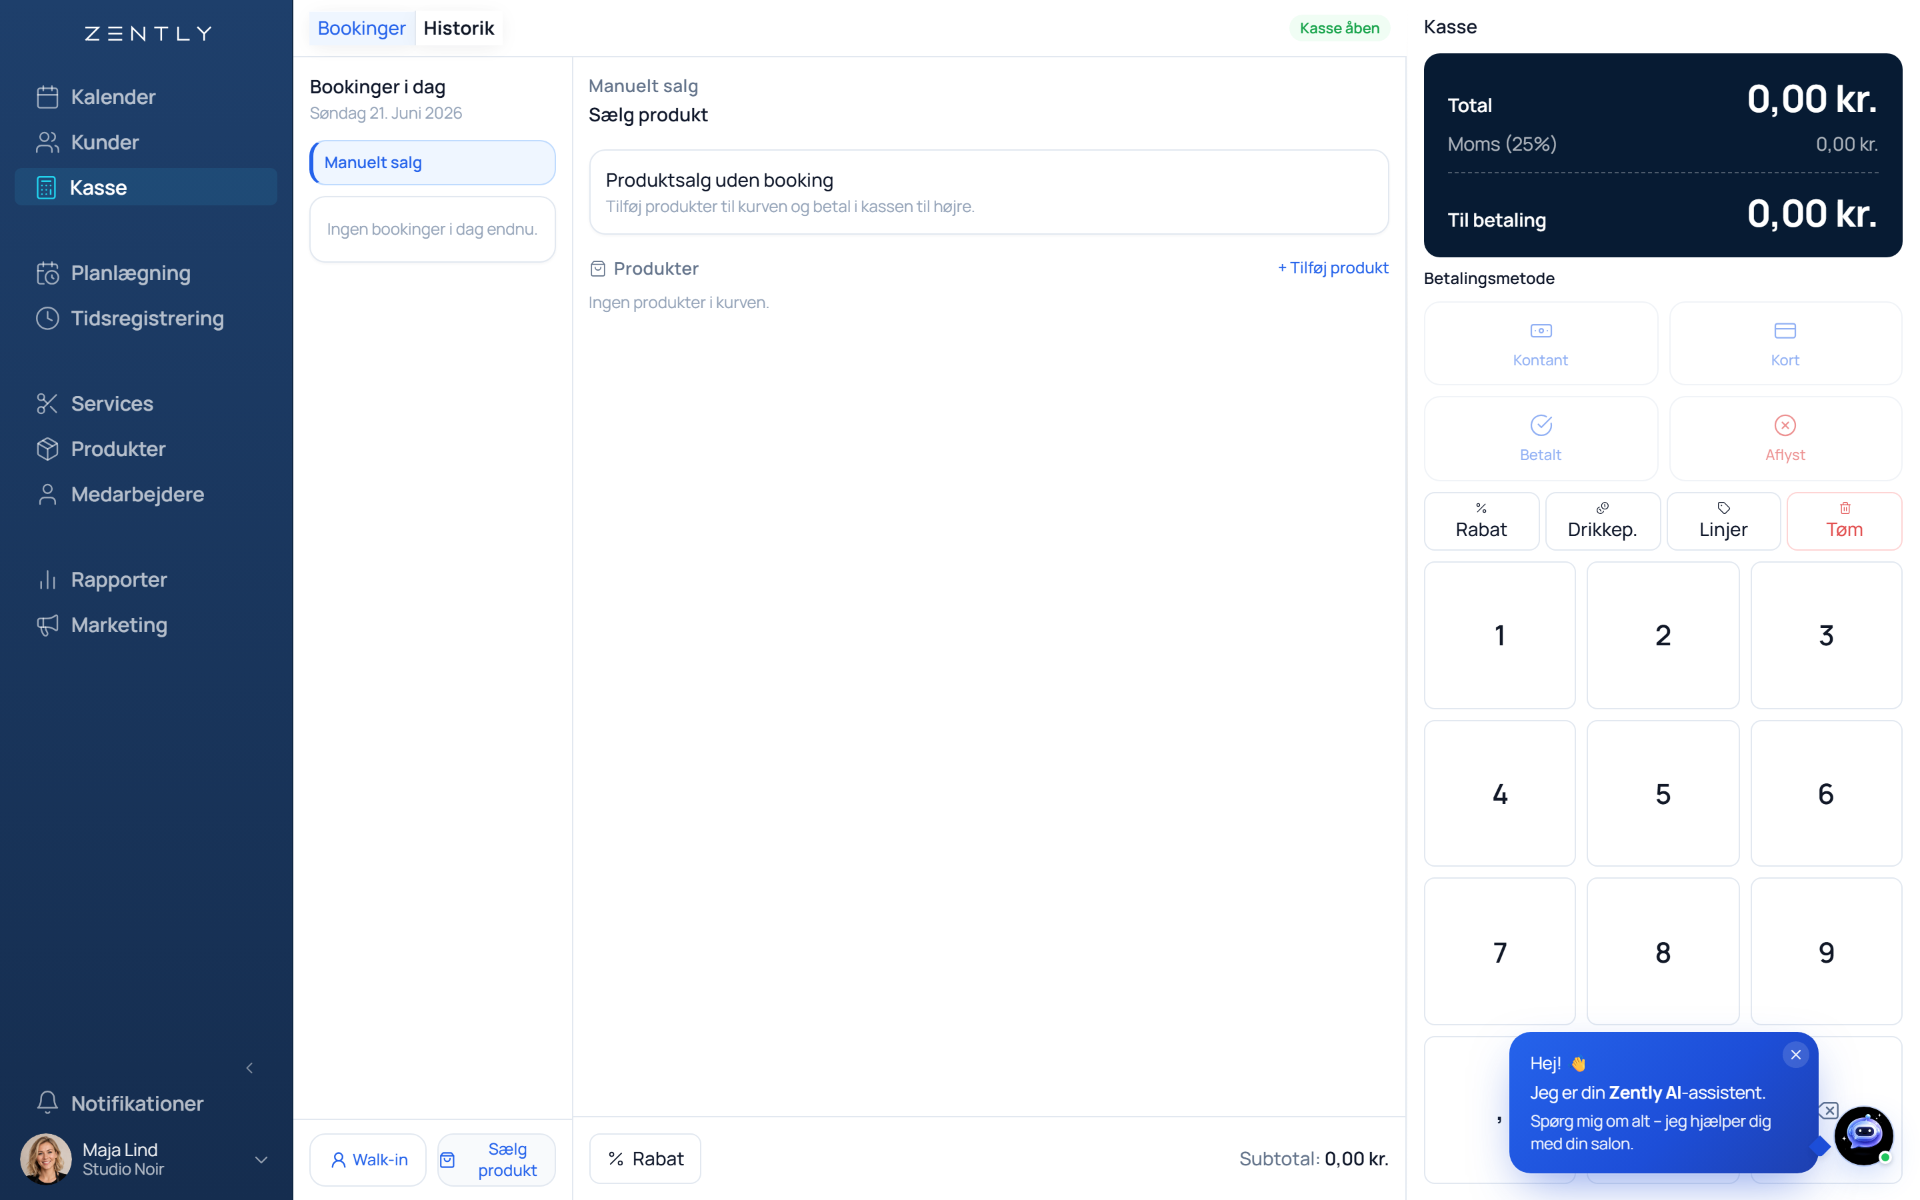Tap keypad number 8
This screenshot has width=1920, height=1200.
pos(1663,952)
